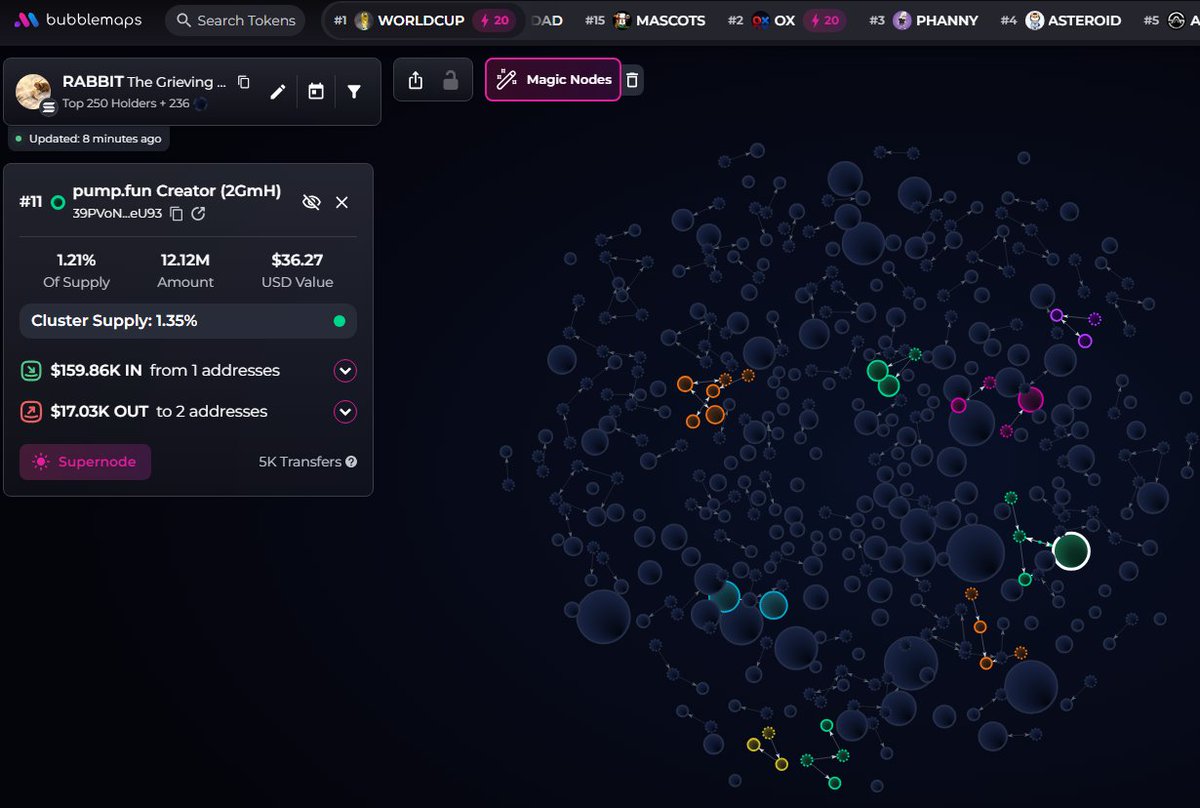The image size is (1200, 808).
Task: Copy the 39PVoN...eU93 wallet address
Action: coord(177,214)
